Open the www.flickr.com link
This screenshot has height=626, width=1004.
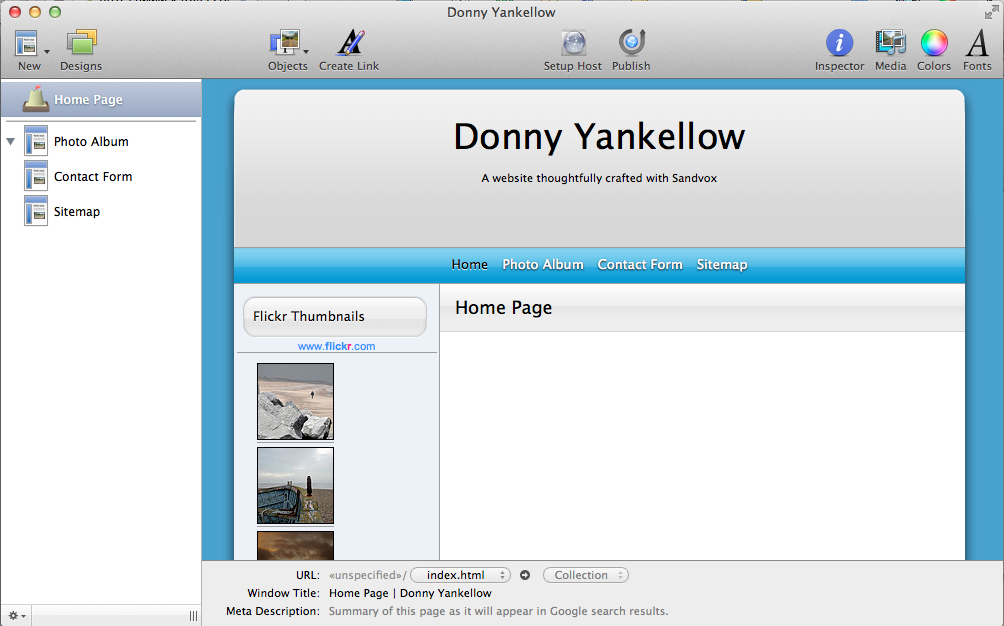tap(337, 346)
